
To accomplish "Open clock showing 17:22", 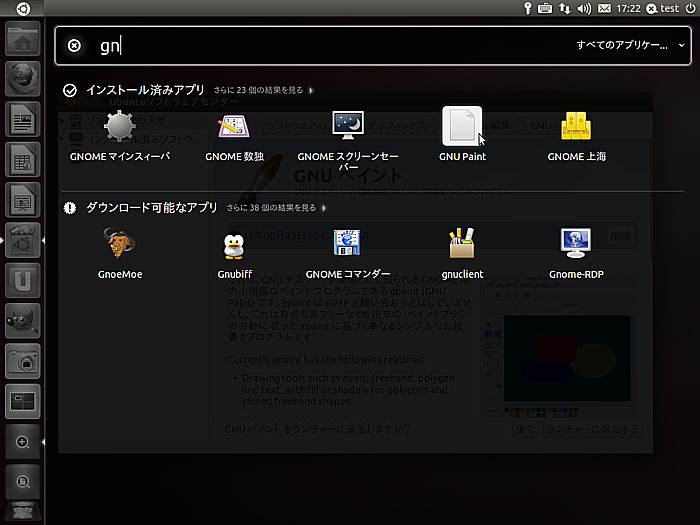I will 628,8.
